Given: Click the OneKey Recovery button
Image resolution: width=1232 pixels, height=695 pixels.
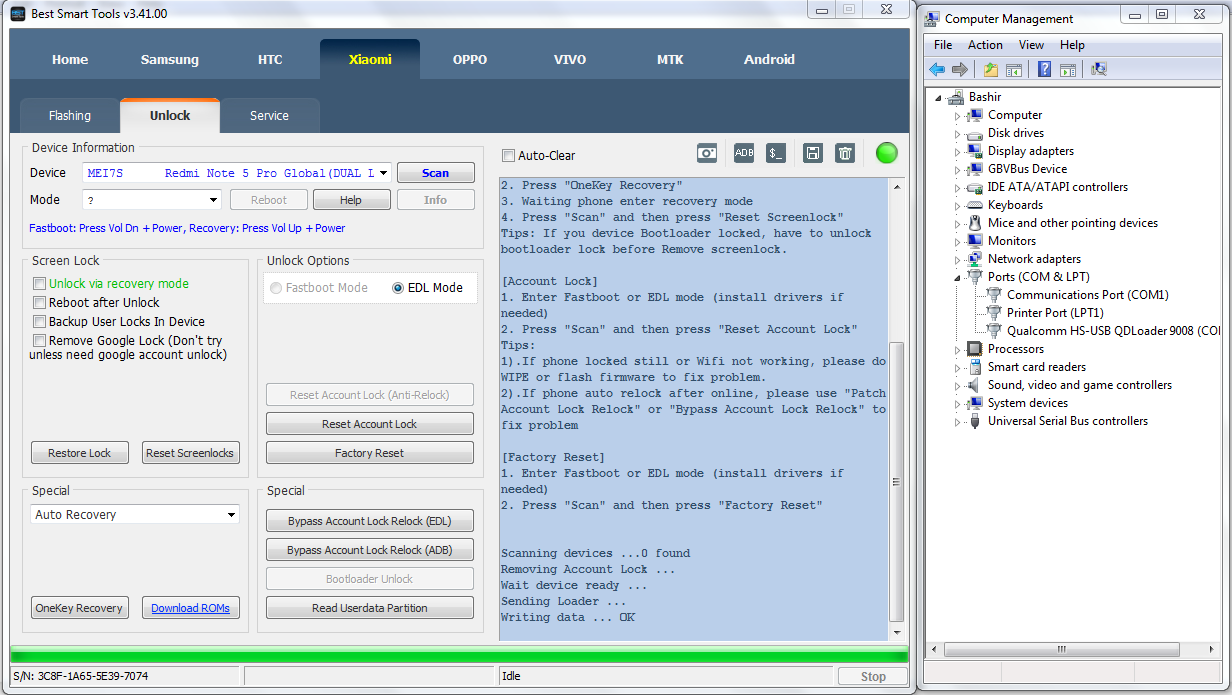Looking at the screenshot, I should click(79, 608).
